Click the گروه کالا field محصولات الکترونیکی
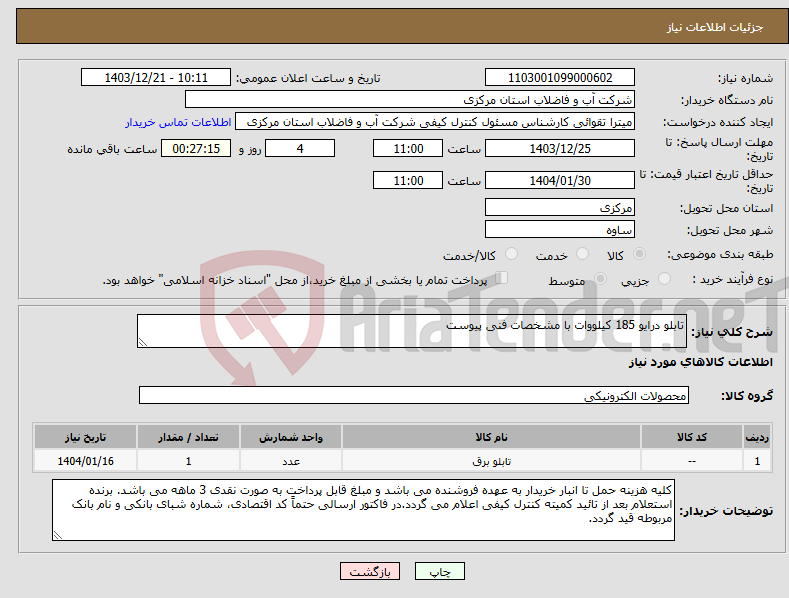The image size is (789, 598). [414, 396]
